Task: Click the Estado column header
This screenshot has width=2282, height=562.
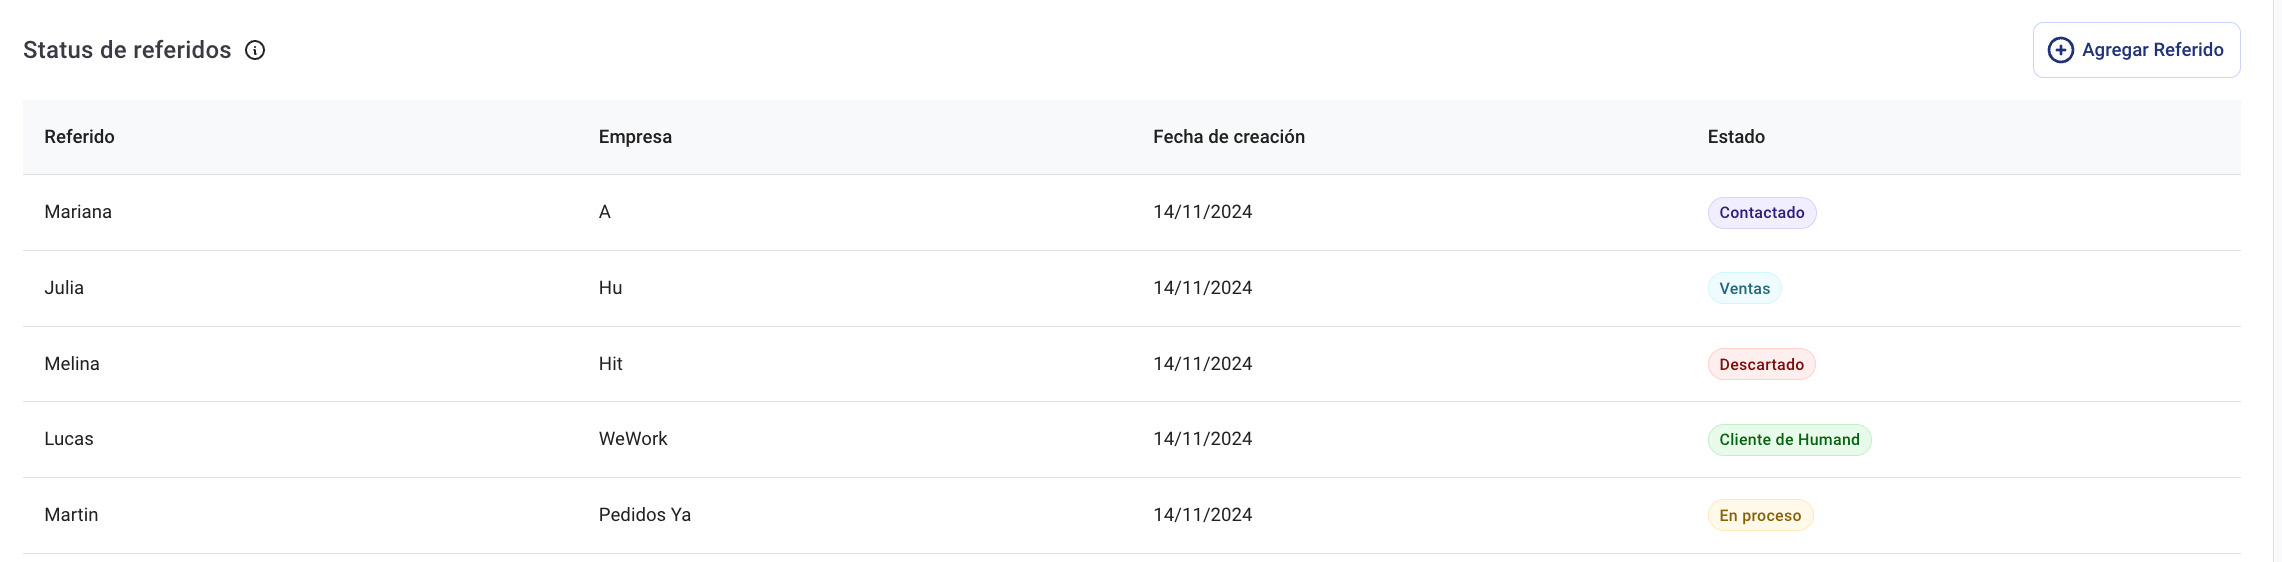Action: (1736, 137)
